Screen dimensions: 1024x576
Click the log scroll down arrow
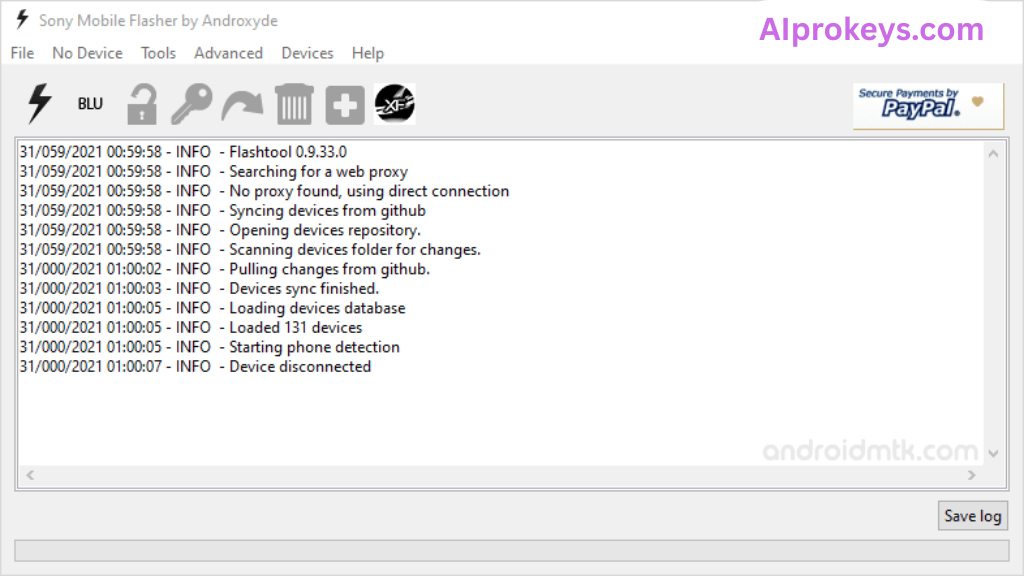tap(993, 453)
